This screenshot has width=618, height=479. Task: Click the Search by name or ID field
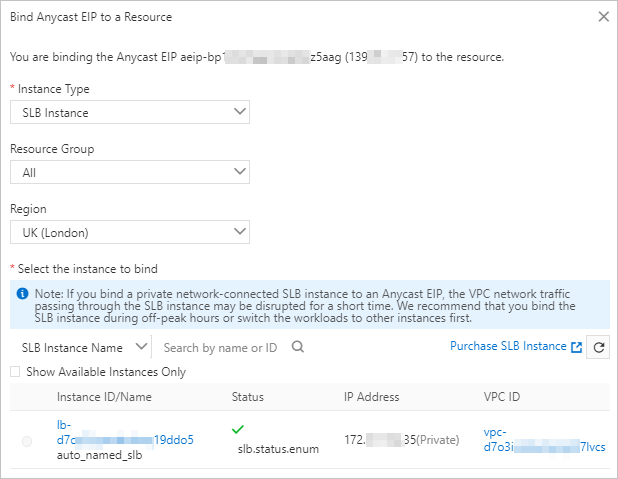click(x=221, y=348)
